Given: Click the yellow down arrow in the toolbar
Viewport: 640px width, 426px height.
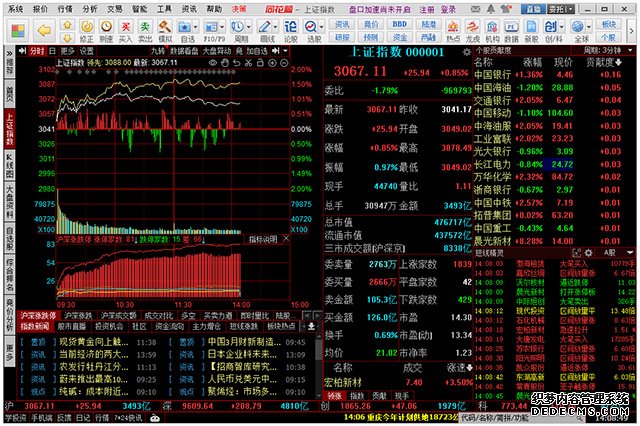Looking at the screenshot, I should click(67, 38).
